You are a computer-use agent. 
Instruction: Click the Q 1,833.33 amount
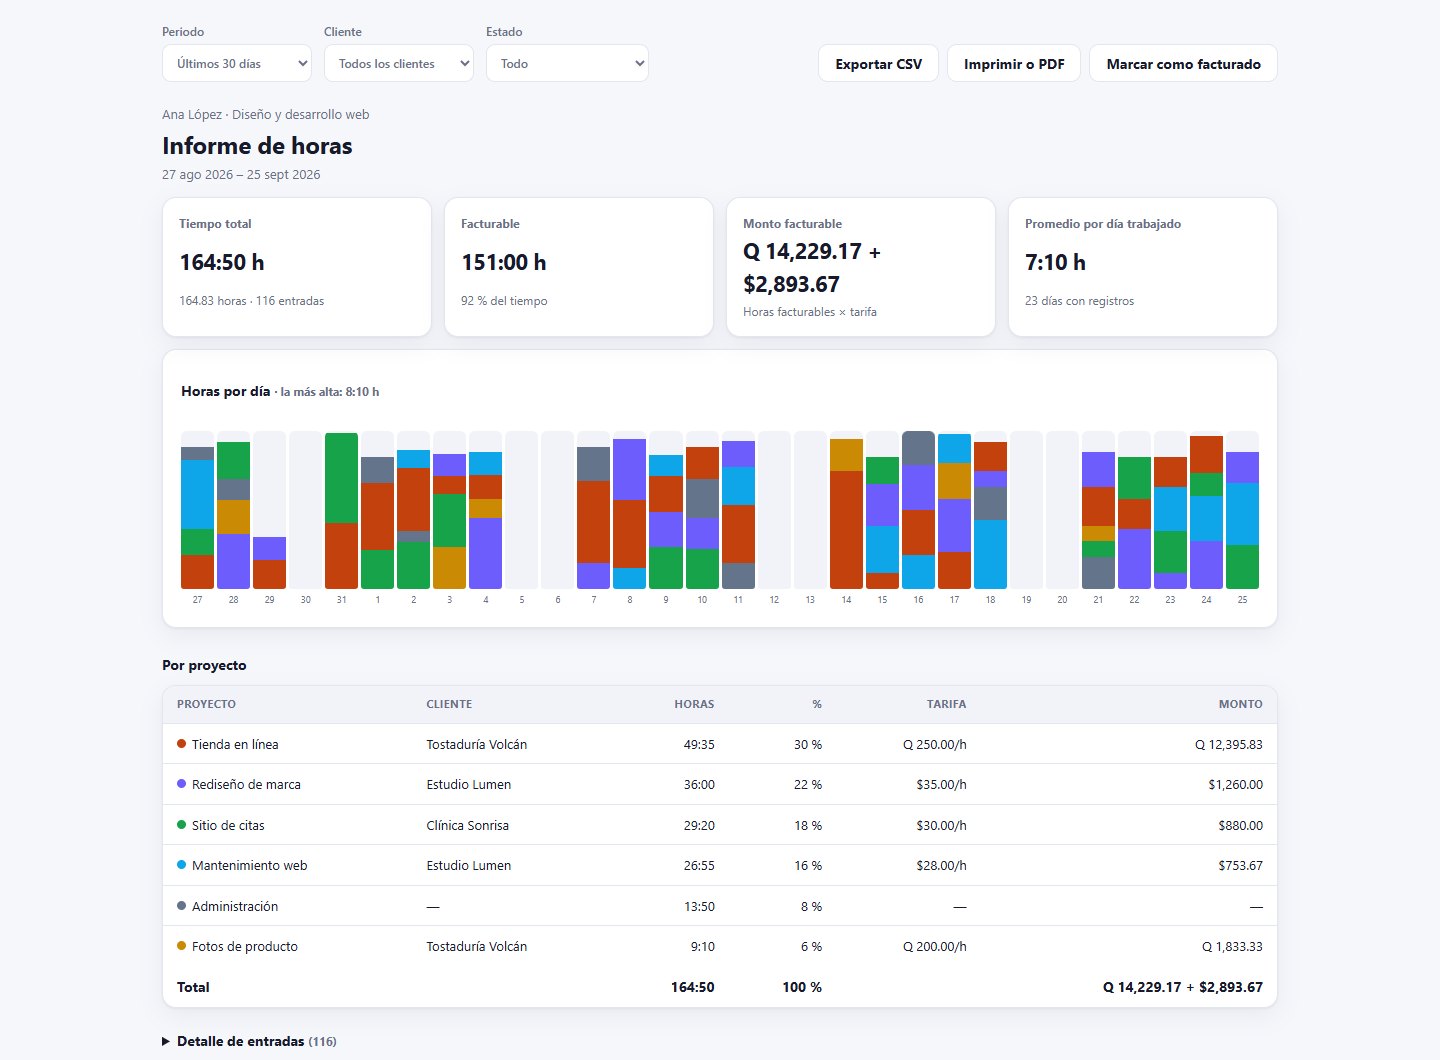pos(1232,947)
